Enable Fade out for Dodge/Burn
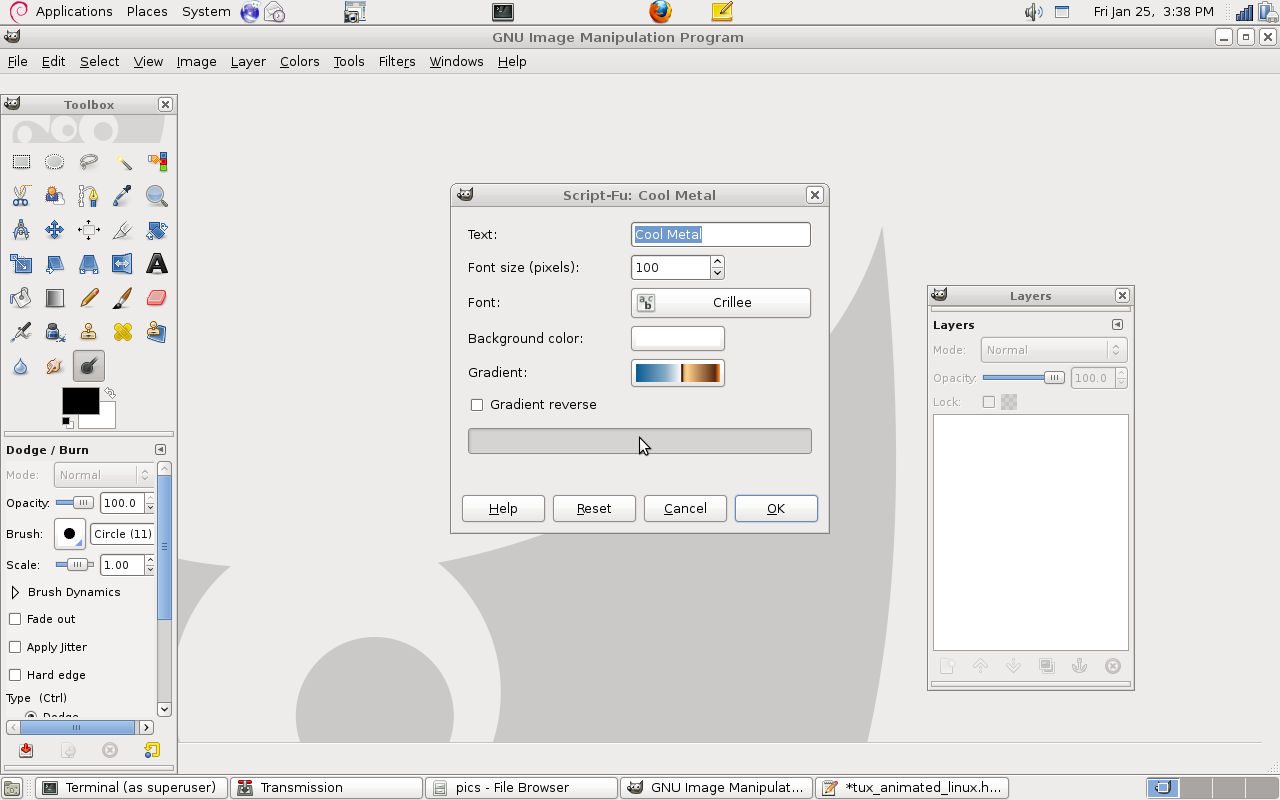Screen dimensions: 1280x800 (15, 619)
